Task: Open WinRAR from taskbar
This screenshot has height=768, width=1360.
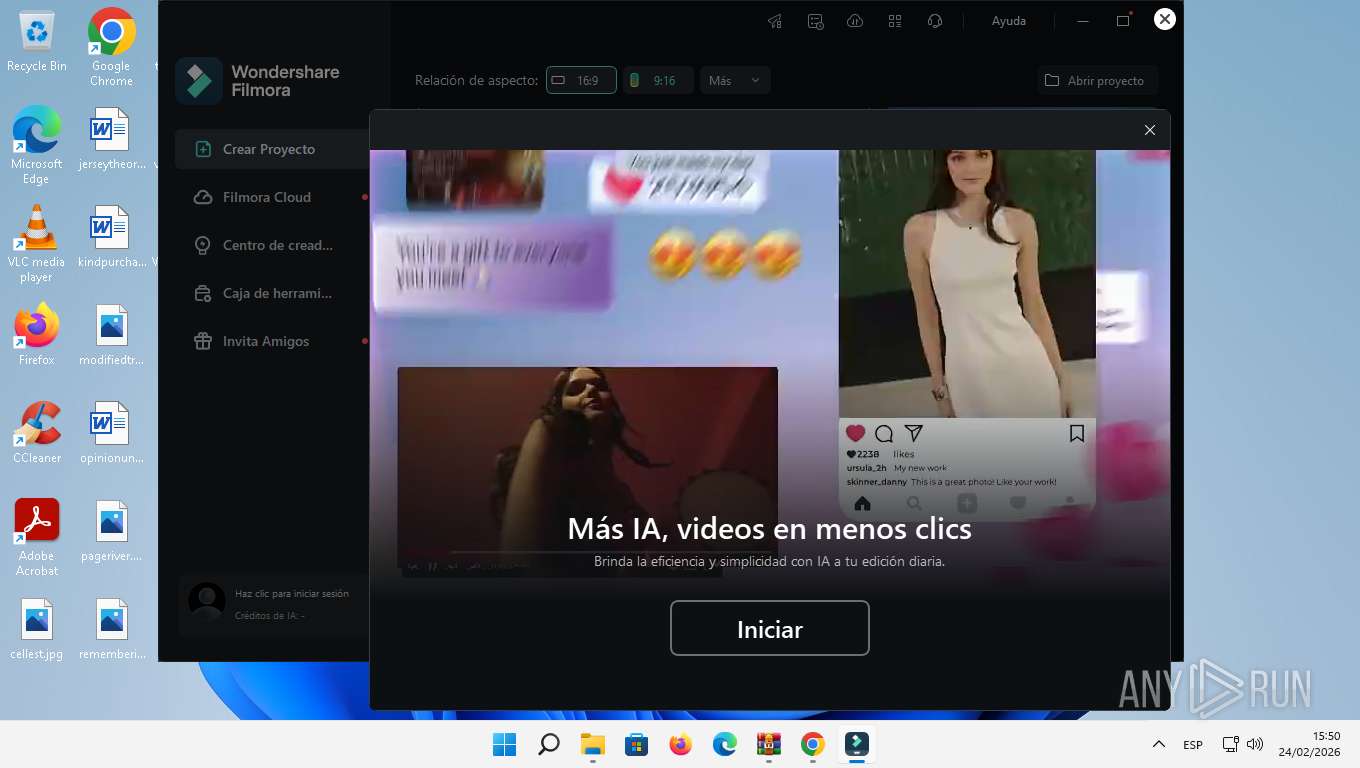Action: click(x=769, y=744)
